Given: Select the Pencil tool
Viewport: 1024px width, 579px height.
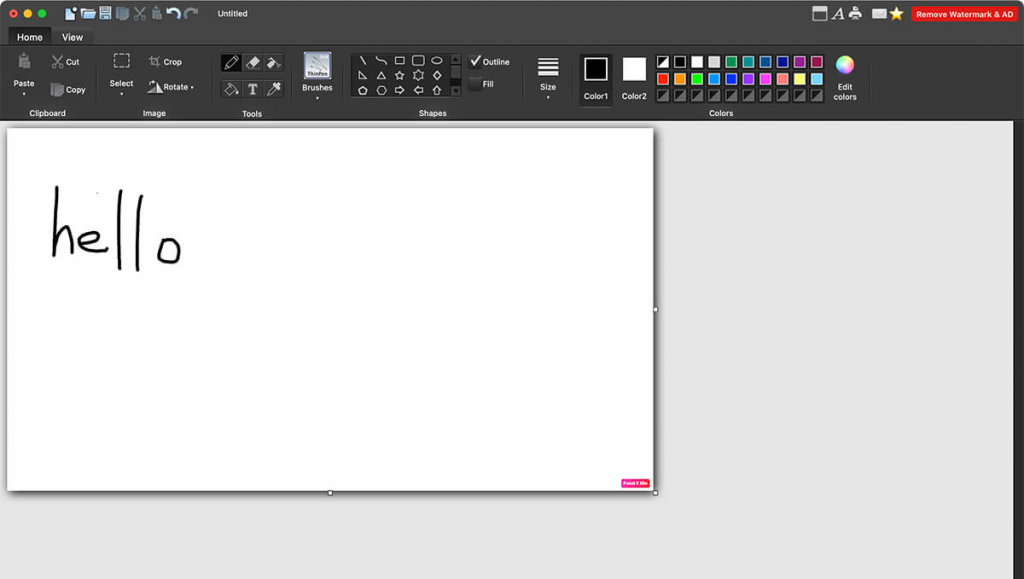Looking at the screenshot, I should [231, 63].
